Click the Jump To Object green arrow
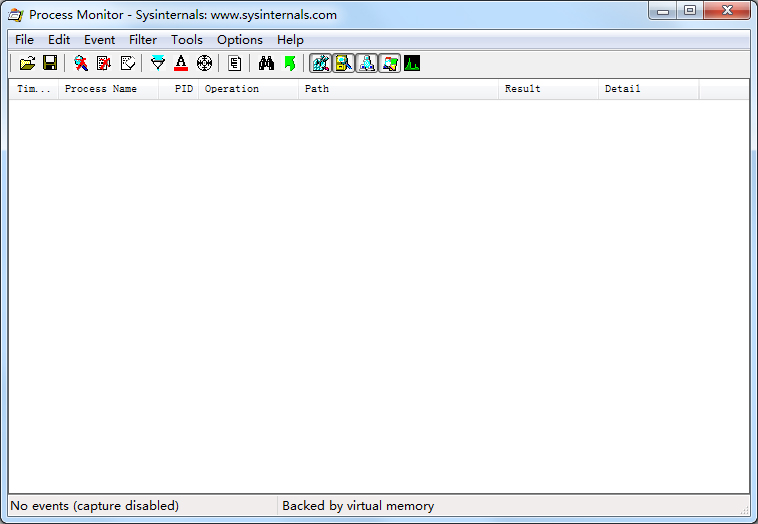758x524 pixels. 290,63
